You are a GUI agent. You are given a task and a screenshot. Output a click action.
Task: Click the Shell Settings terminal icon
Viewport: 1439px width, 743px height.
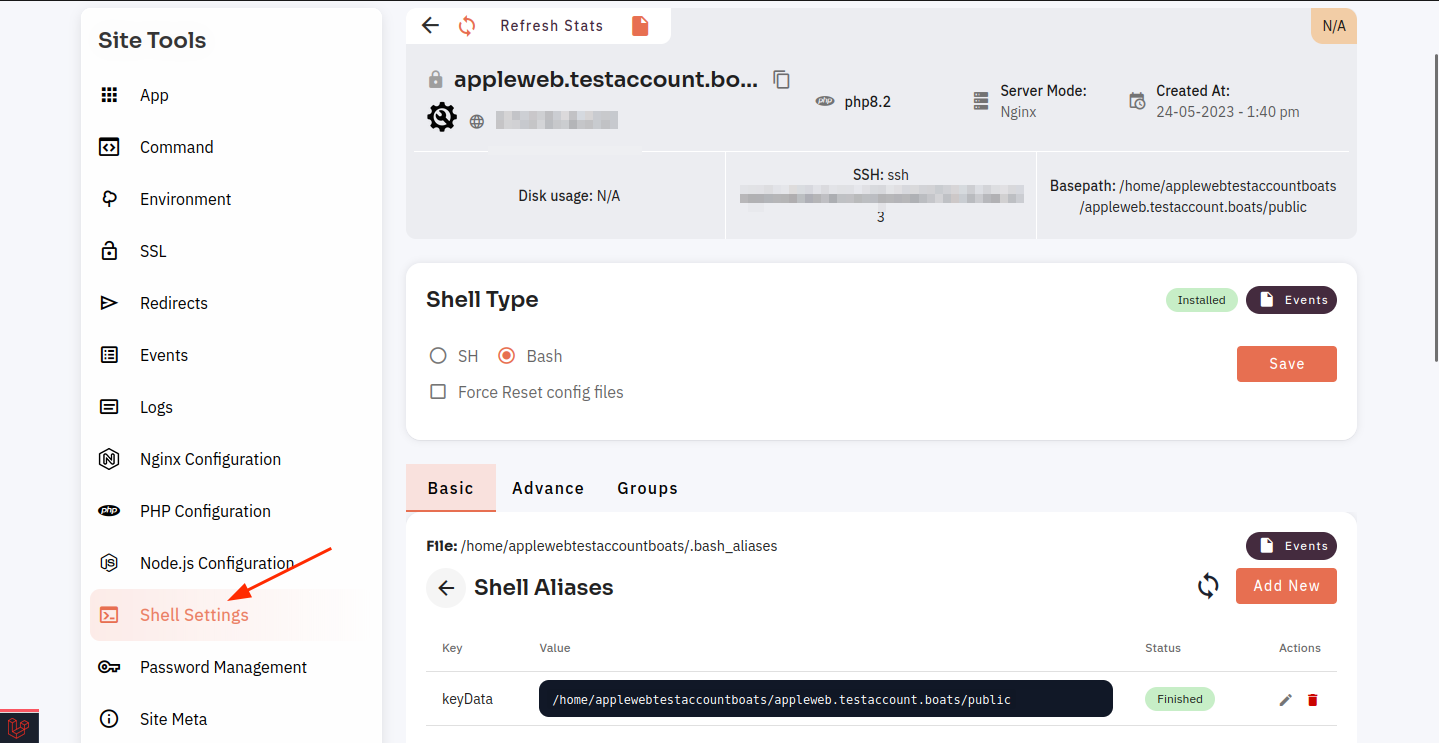click(x=109, y=615)
